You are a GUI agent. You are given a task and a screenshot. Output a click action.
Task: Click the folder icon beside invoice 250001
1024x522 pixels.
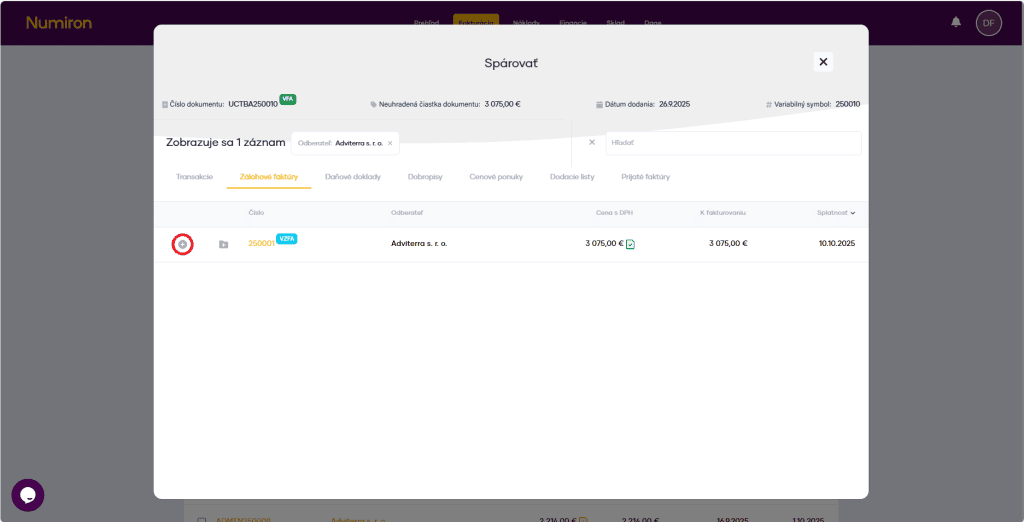[x=223, y=244]
